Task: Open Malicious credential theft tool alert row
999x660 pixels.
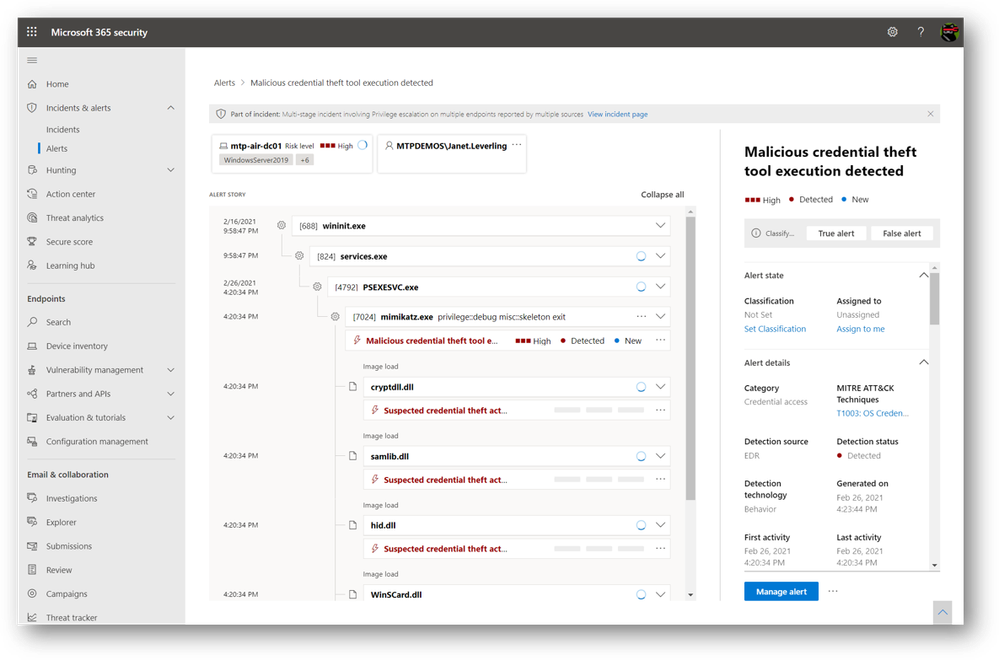Action: (508, 341)
